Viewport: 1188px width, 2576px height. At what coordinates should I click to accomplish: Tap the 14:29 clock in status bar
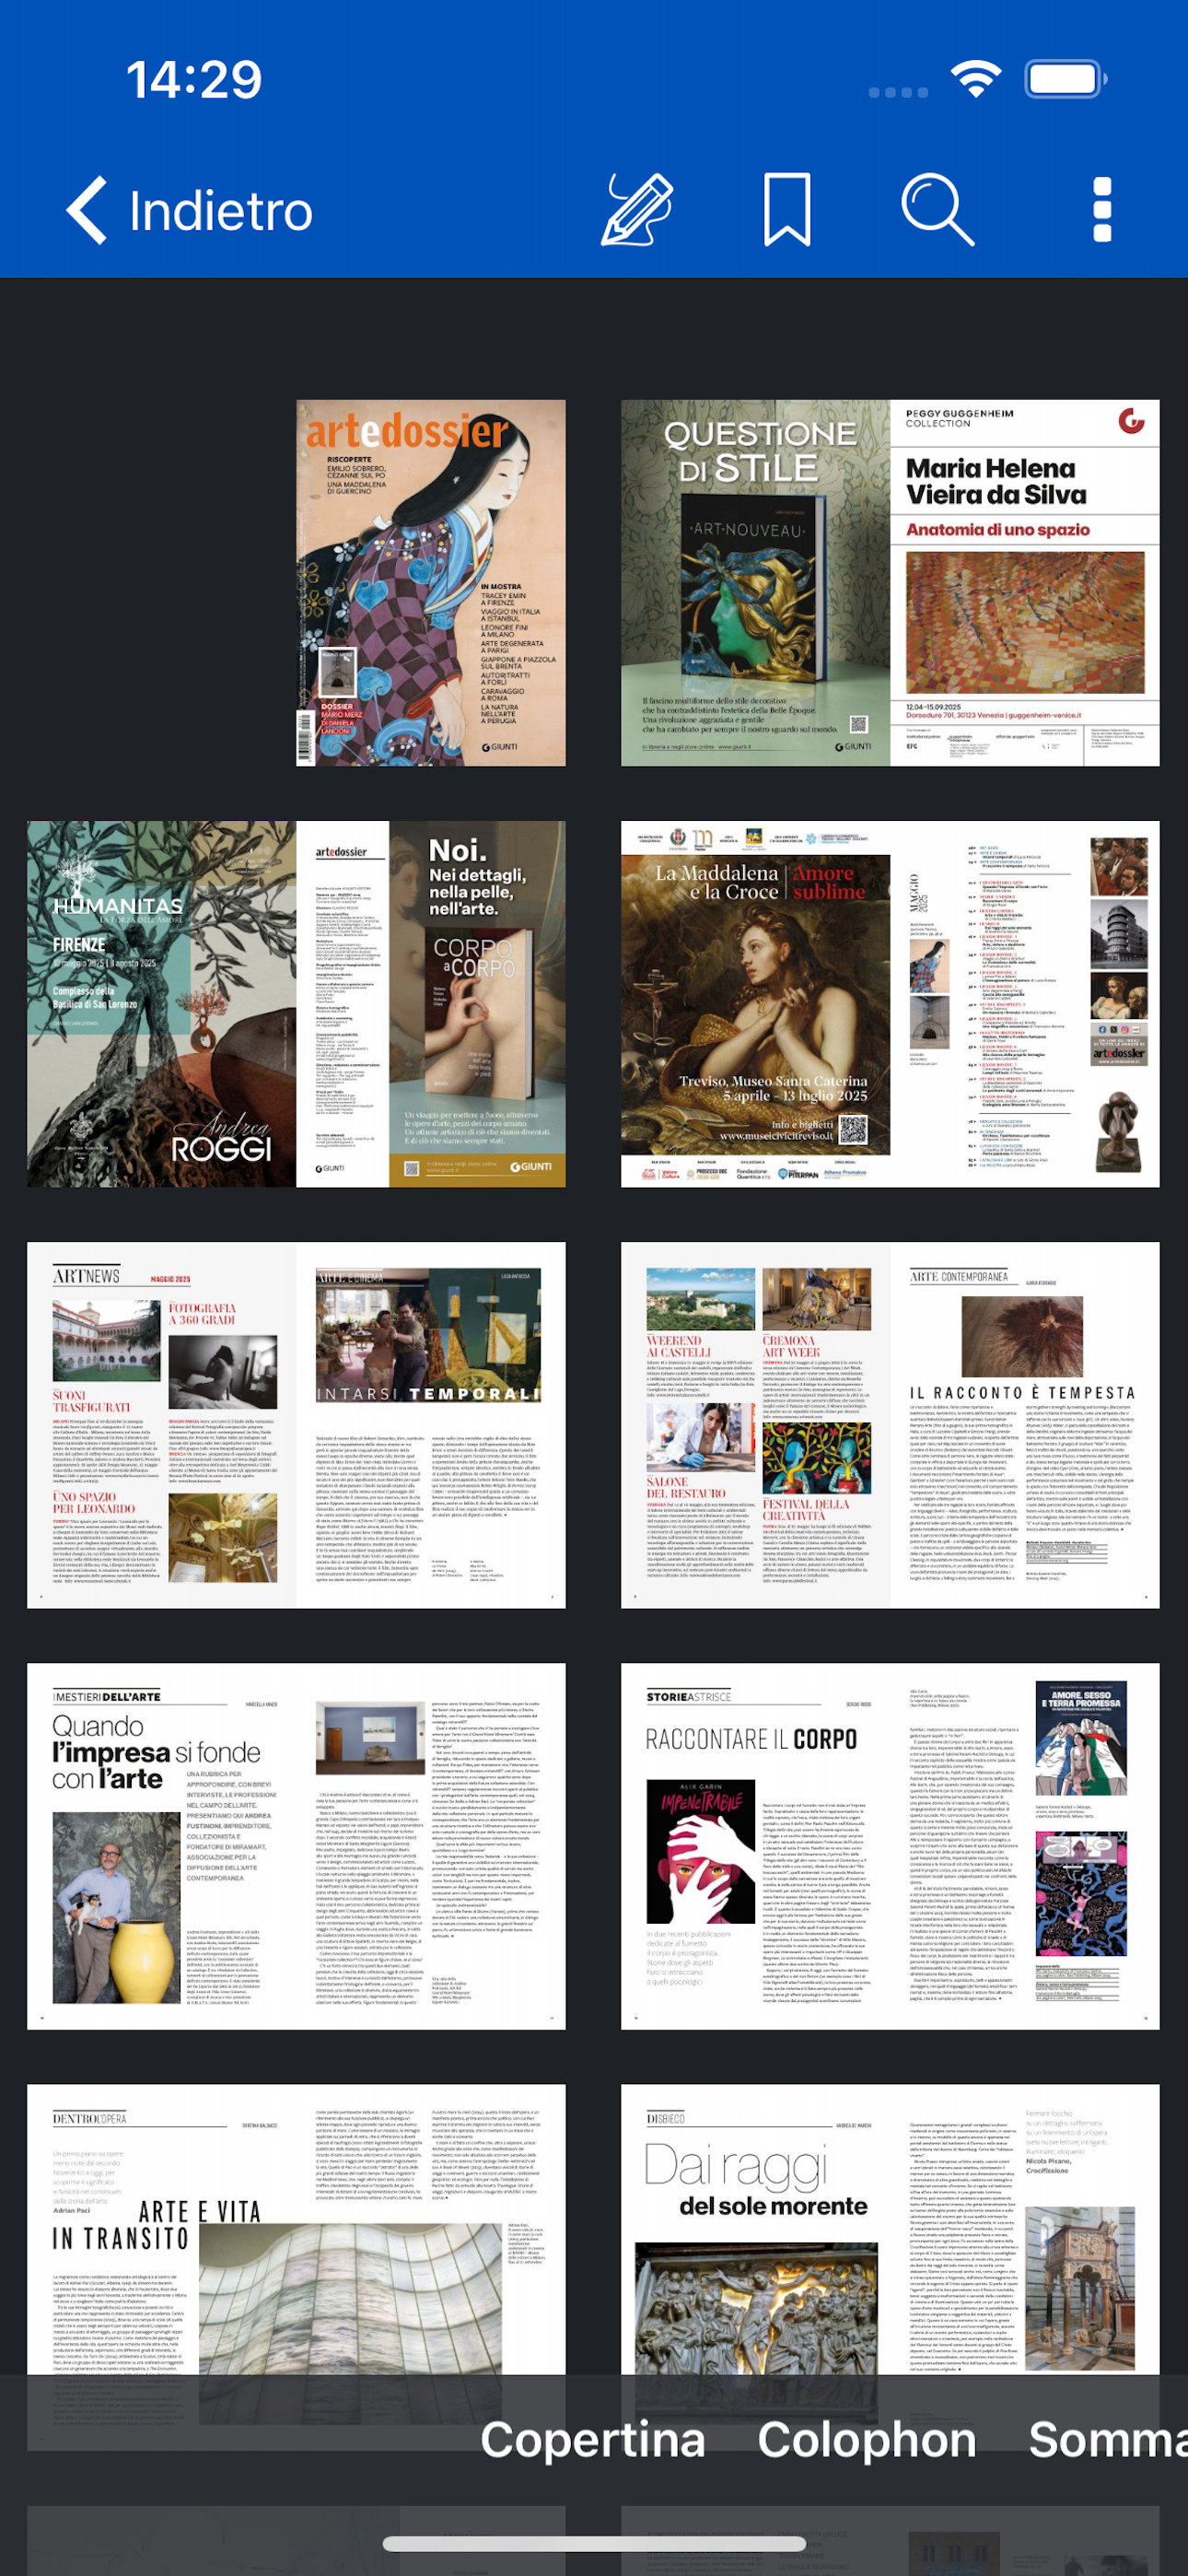point(194,79)
